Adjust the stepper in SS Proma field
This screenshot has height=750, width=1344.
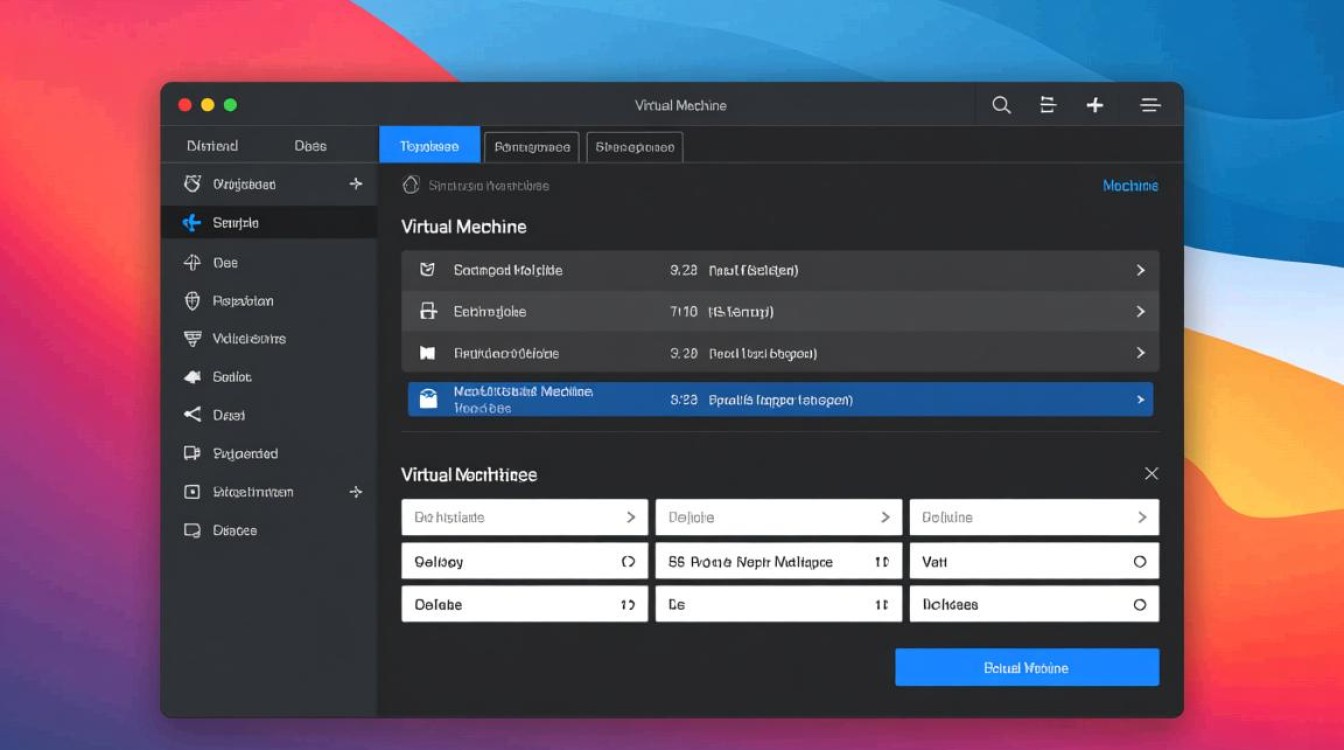[x=881, y=562]
